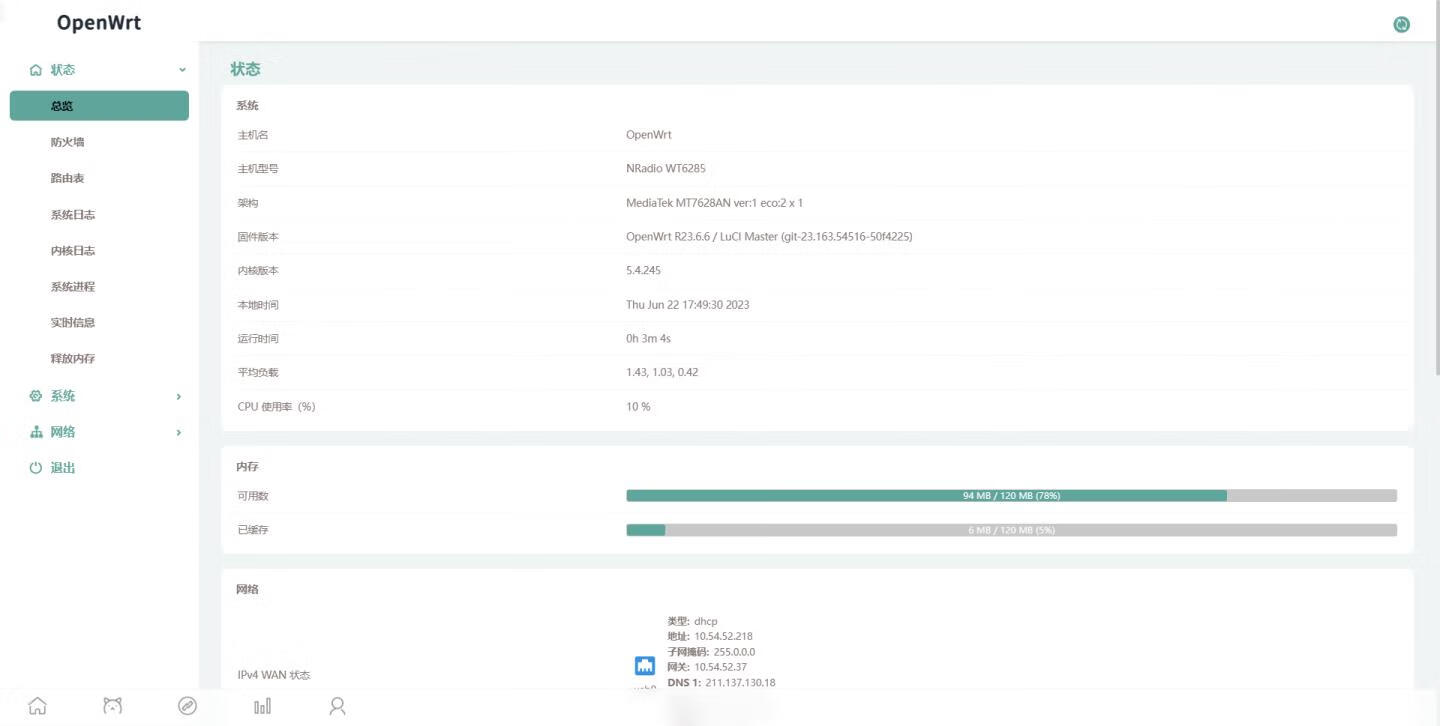
Task: Click the CPU 使用率 label
Action: (x=276, y=407)
